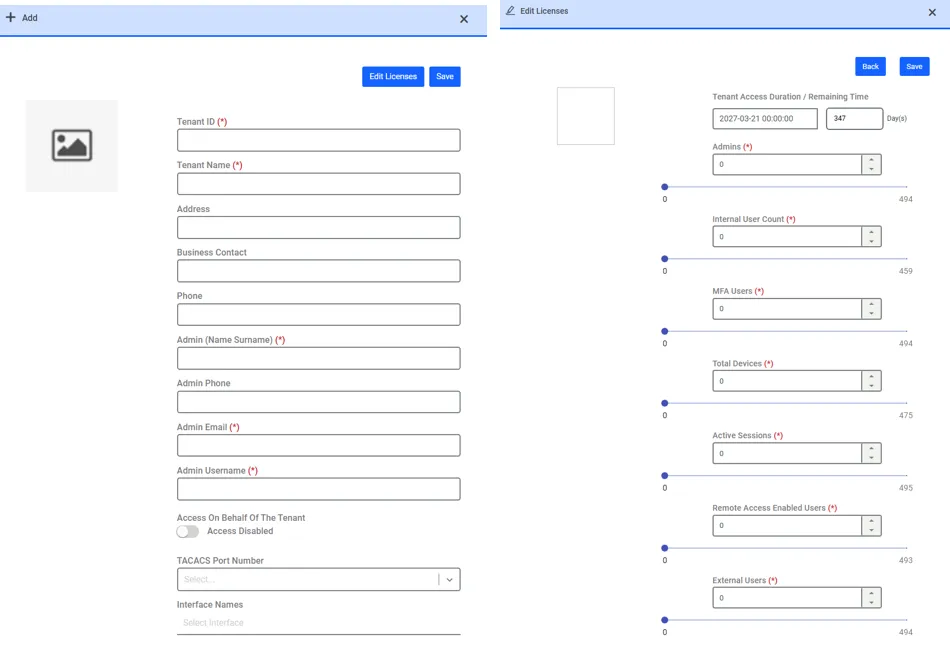Focus the Admin Username field
The height and width of the screenshot is (669, 950).
(x=319, y=489)
